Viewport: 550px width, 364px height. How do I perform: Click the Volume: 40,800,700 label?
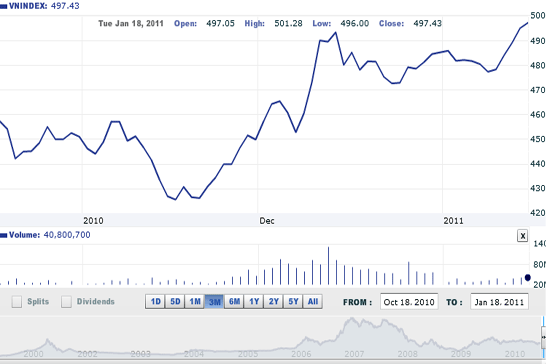pos(45,235)
